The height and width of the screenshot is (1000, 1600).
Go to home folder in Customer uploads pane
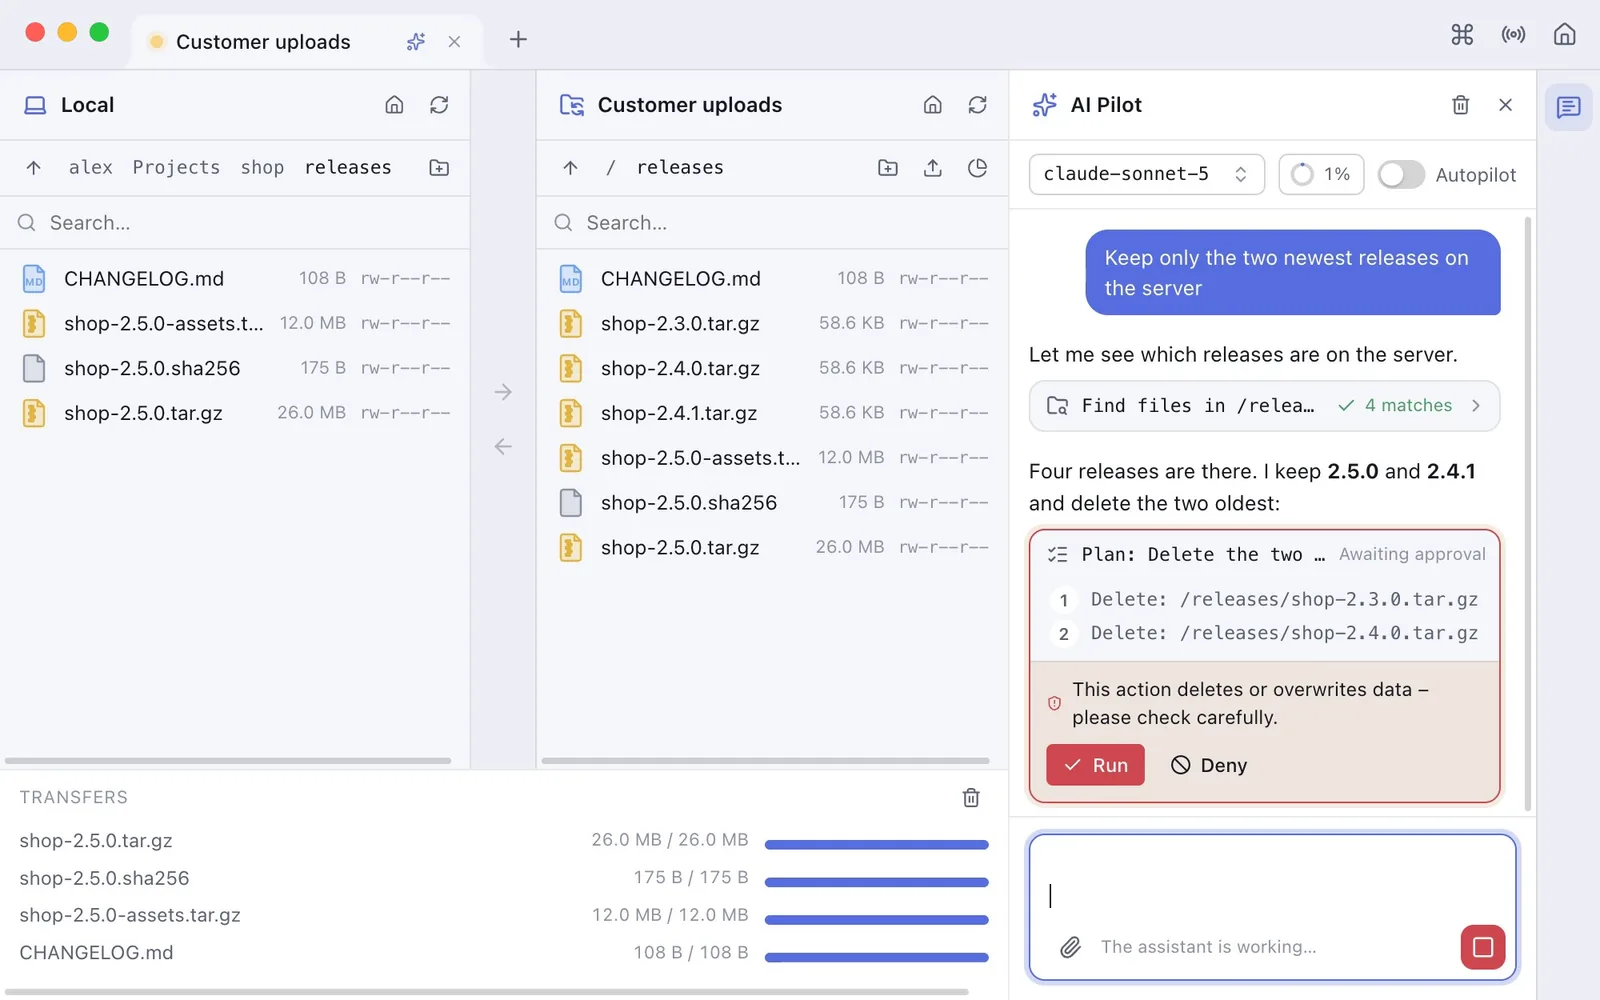(932, 105)
